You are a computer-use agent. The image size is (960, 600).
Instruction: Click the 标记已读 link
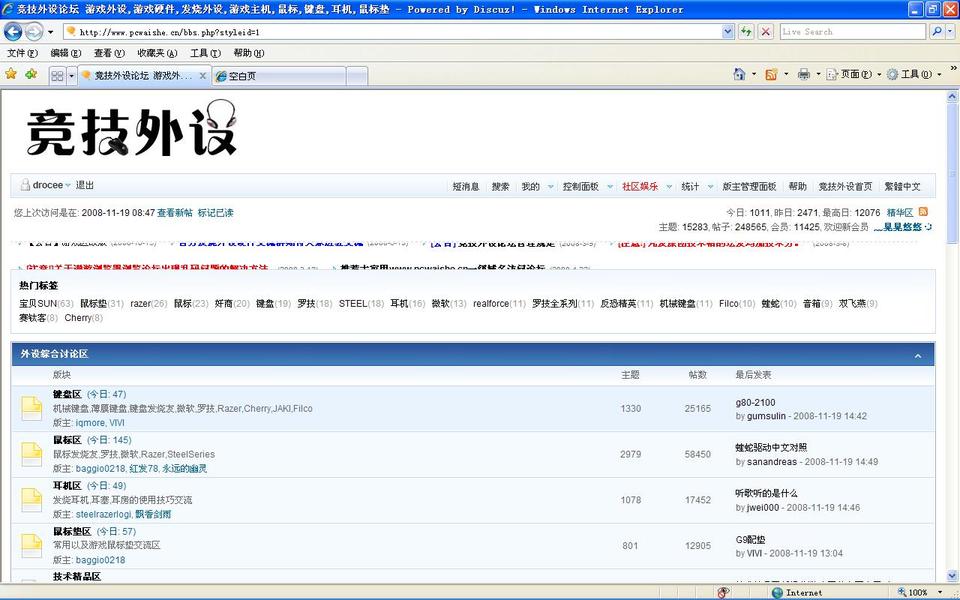216,213
